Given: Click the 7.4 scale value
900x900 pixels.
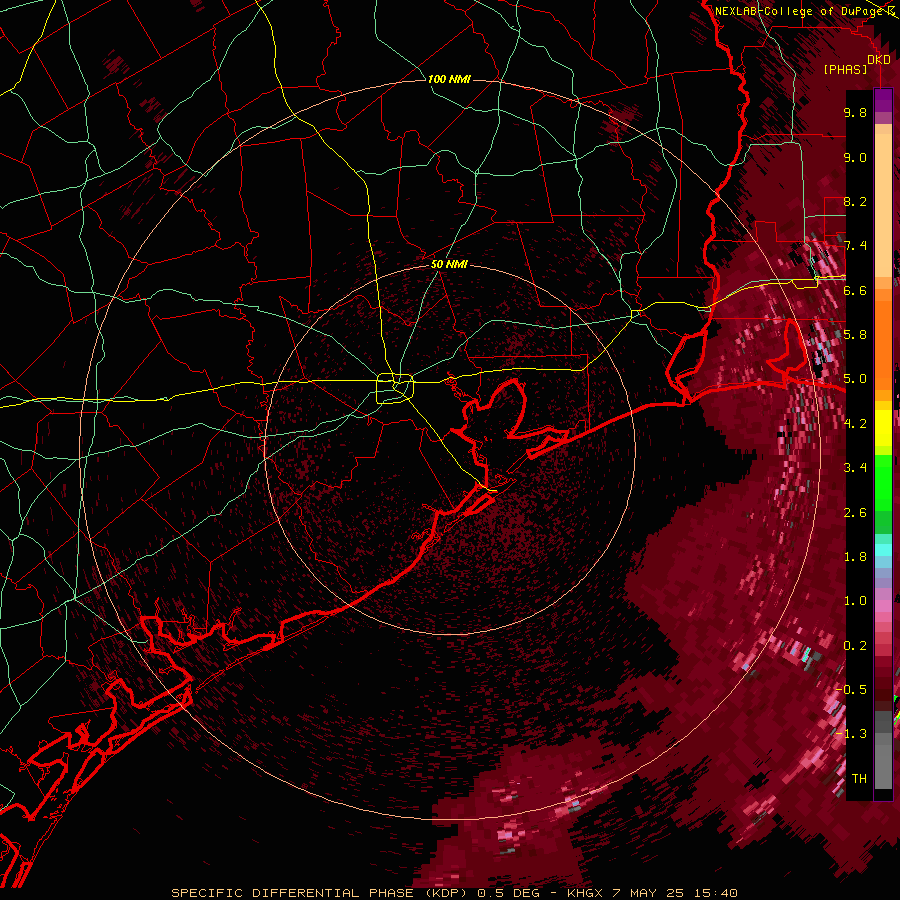Looking at the screenshot, I should pos(855,246).
